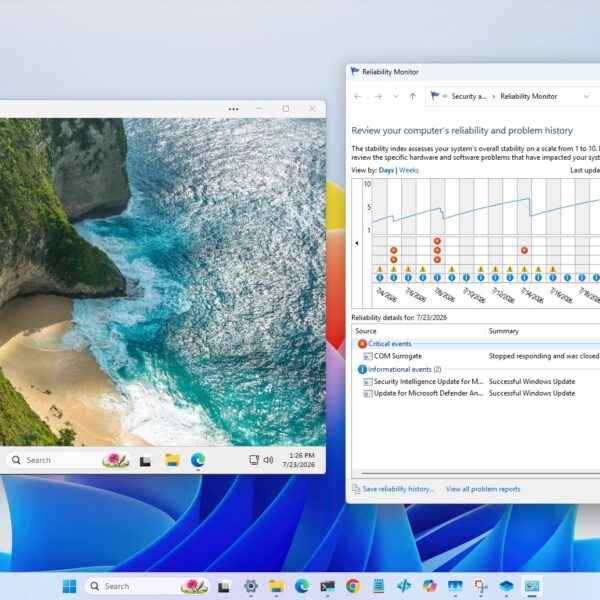
Task: Open File Explorer from main taskbar
Action: coord(276,586)
